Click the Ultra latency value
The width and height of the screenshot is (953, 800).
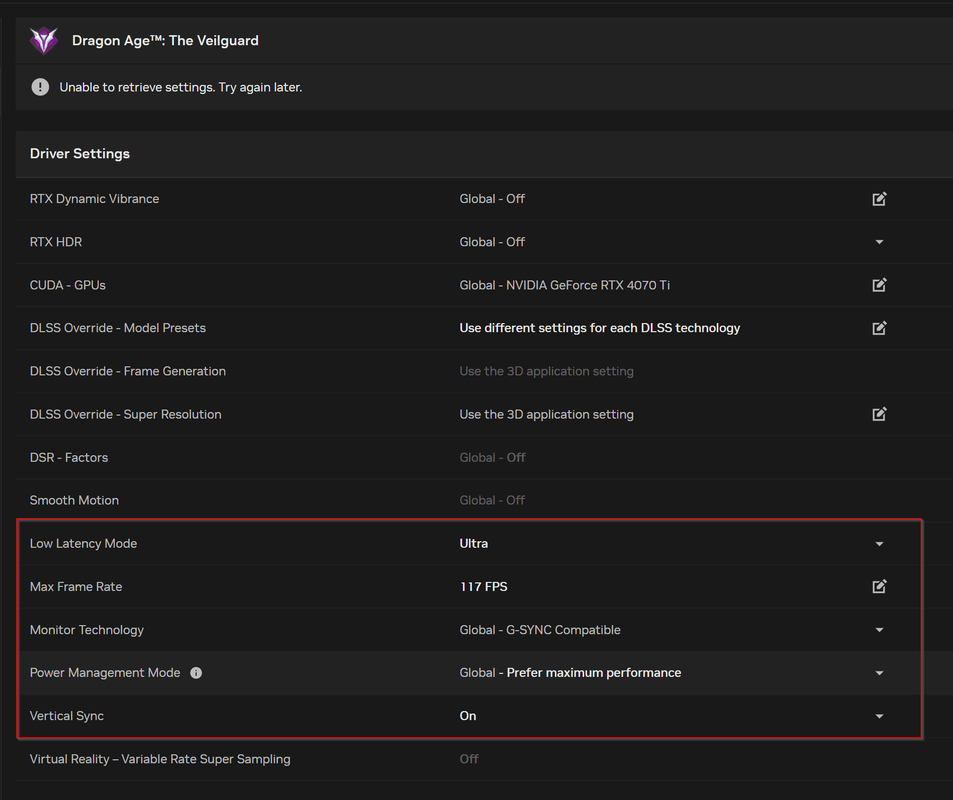(474, 544)
